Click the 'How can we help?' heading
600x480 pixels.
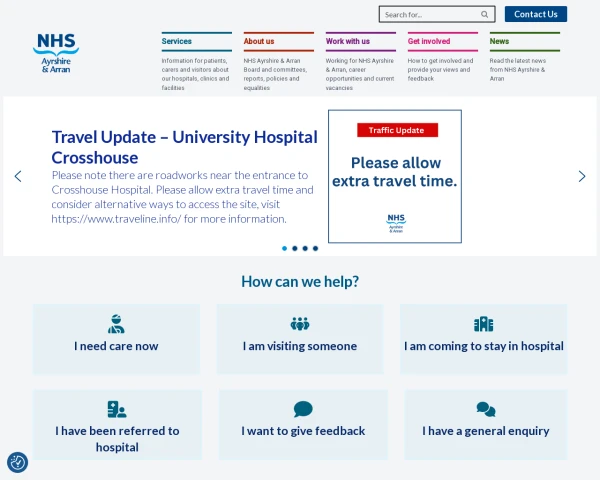(x=300, y=282)
